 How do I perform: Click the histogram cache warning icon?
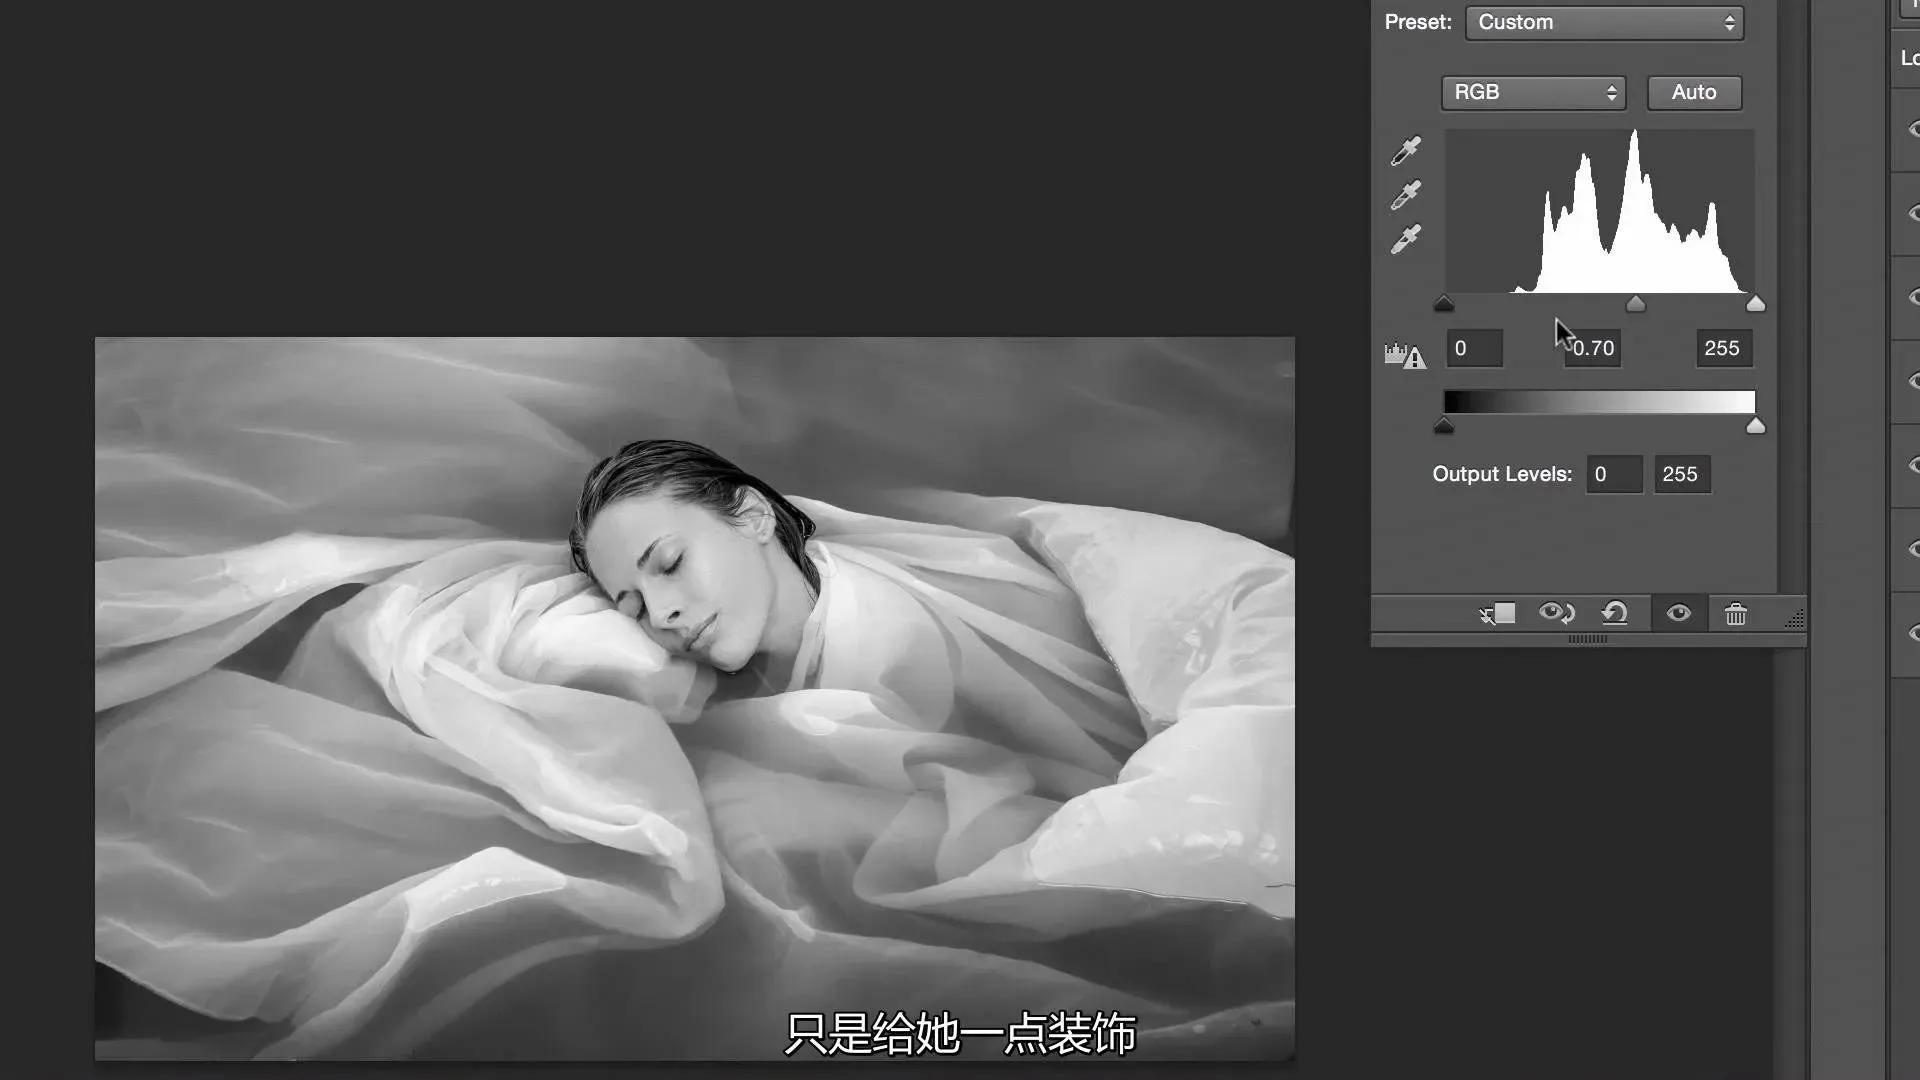pyautogui.click(x=1405, y=355)
